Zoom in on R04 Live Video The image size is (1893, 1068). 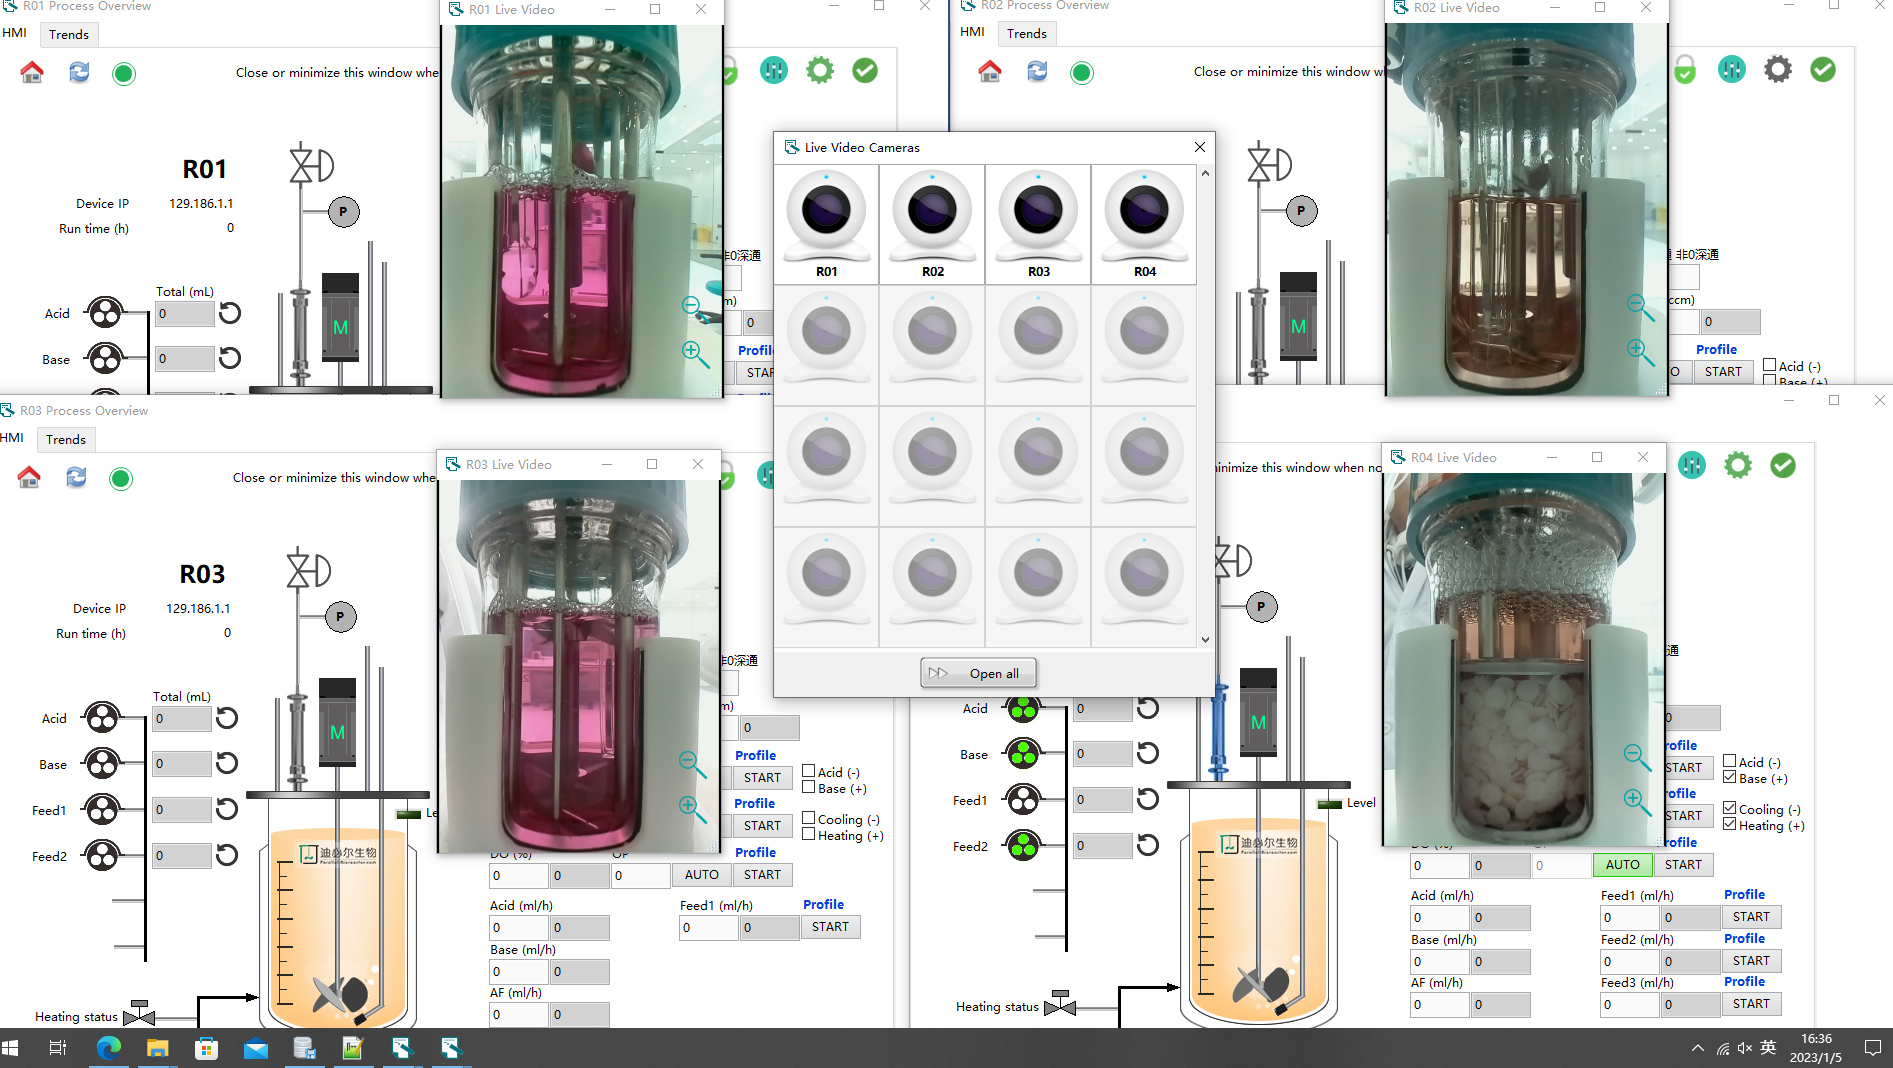coord(1637,801)
